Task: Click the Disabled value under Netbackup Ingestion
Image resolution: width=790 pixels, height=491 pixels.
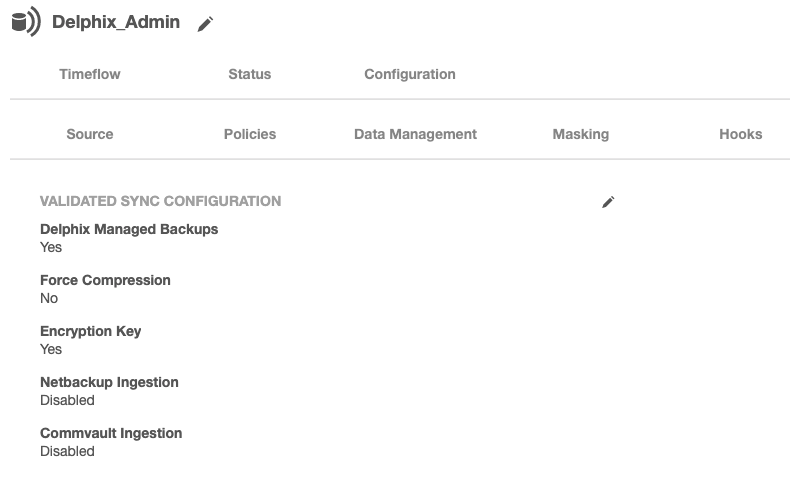Action: (x=67, y=400)
